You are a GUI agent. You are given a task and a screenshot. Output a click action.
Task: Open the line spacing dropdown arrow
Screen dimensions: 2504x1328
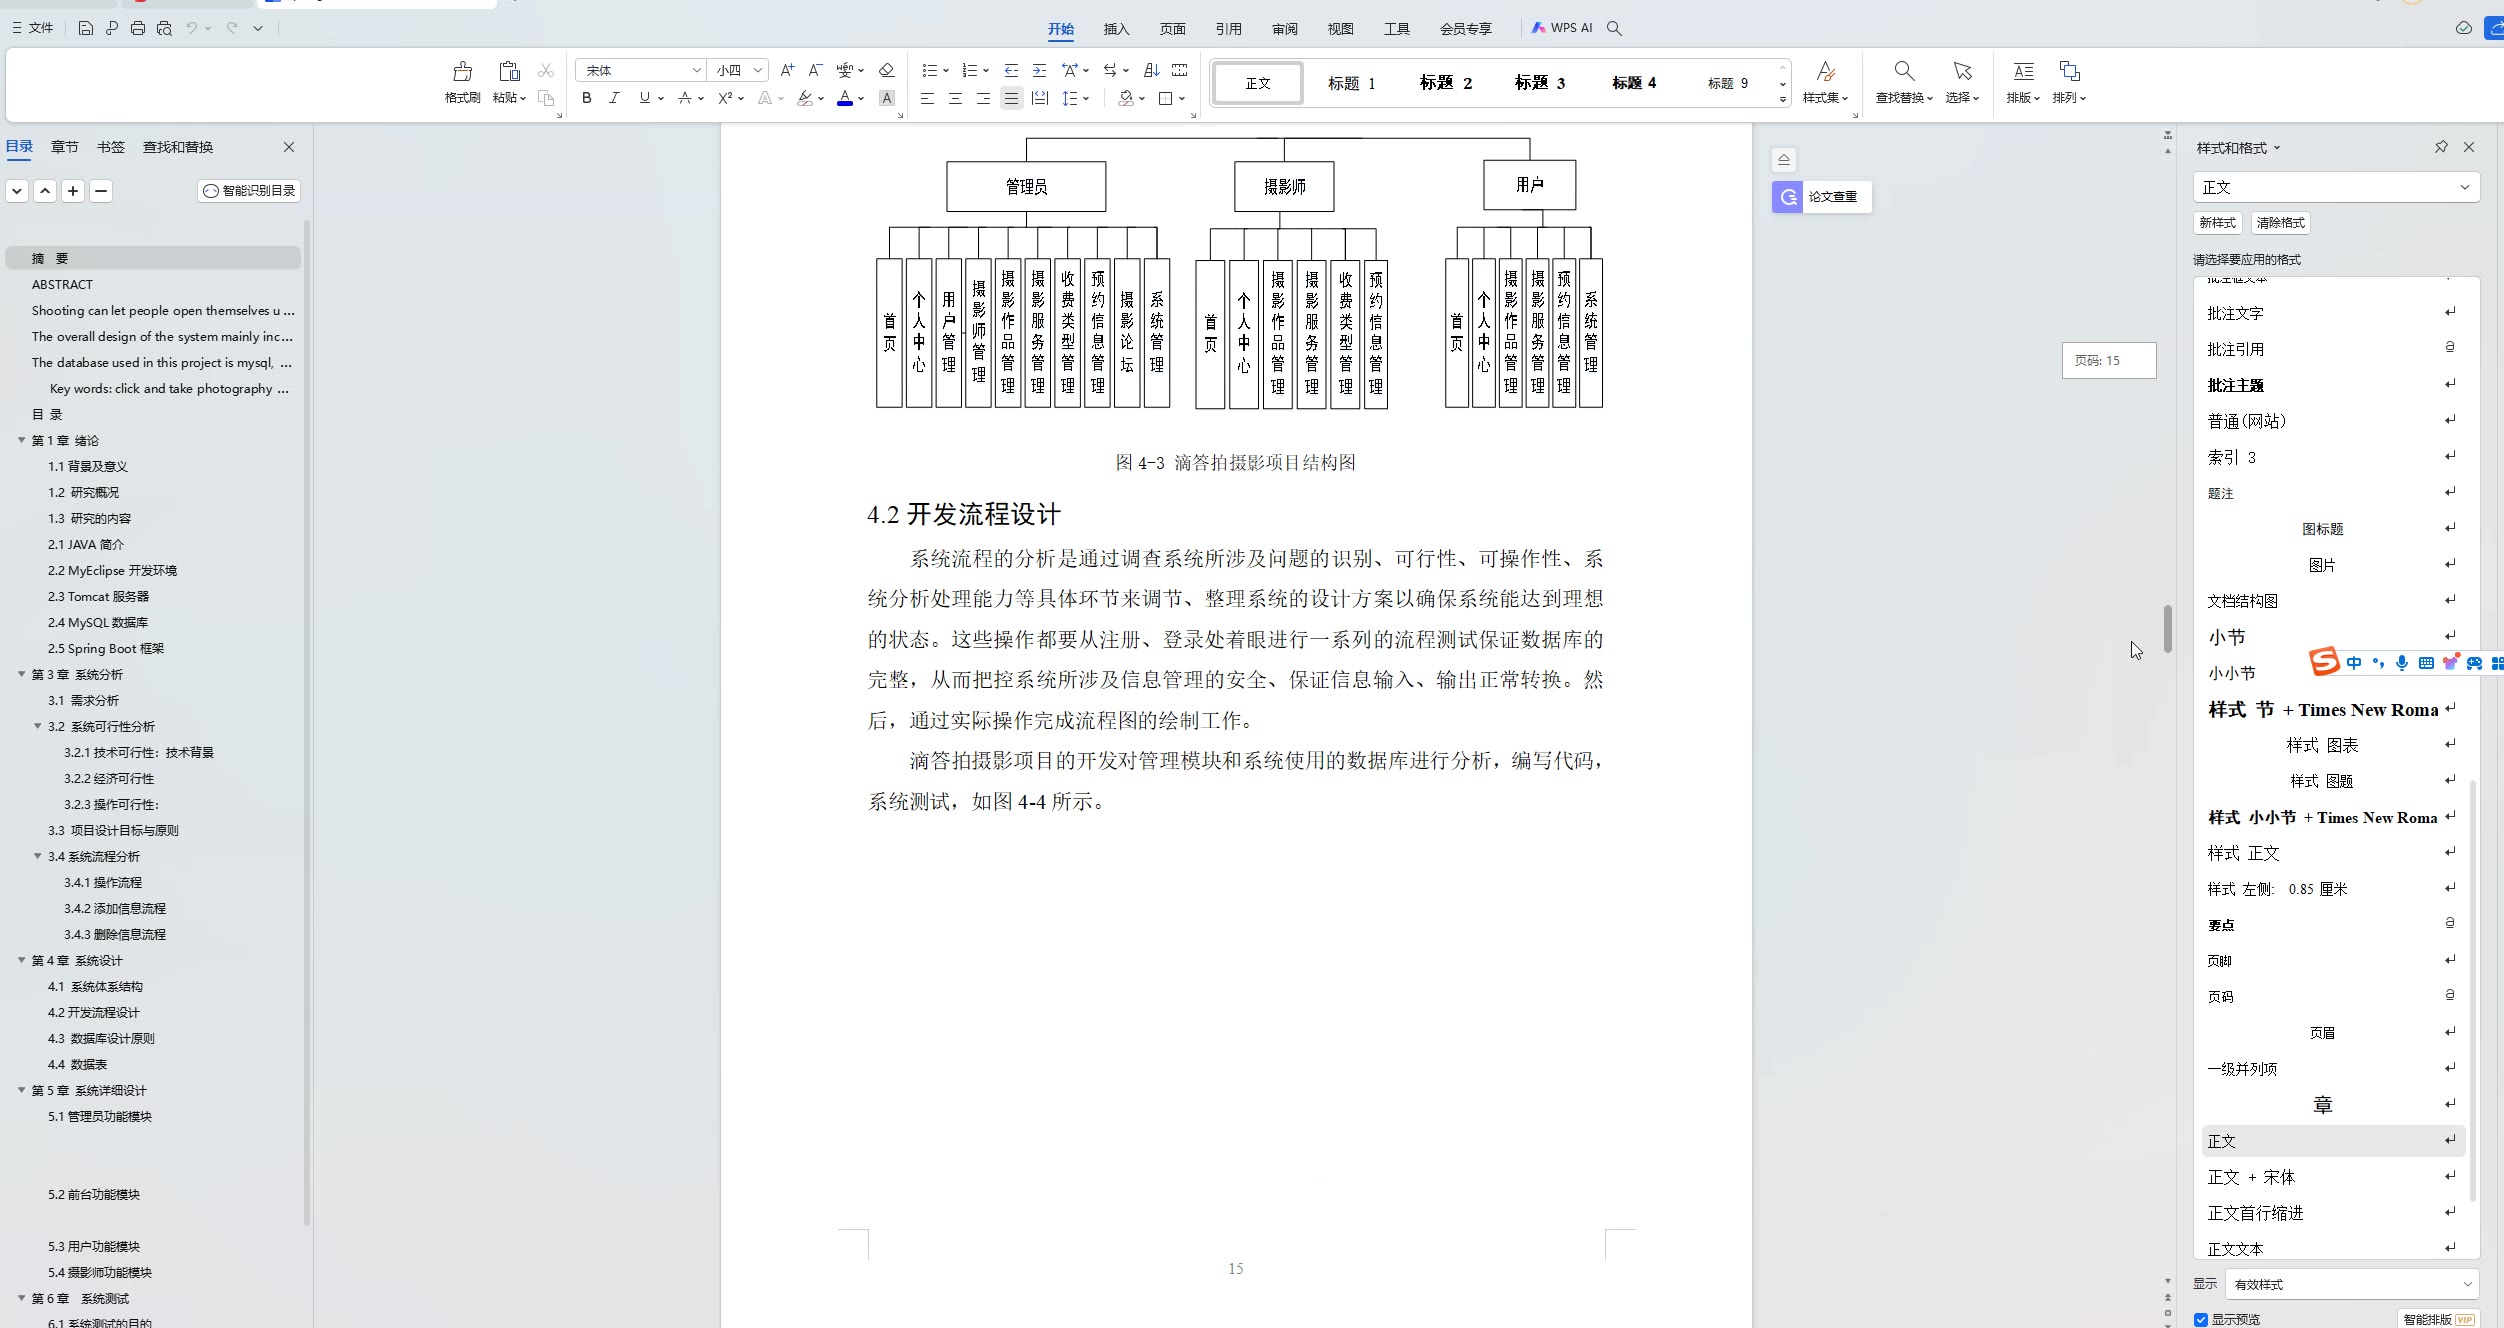click(1086, 98)
